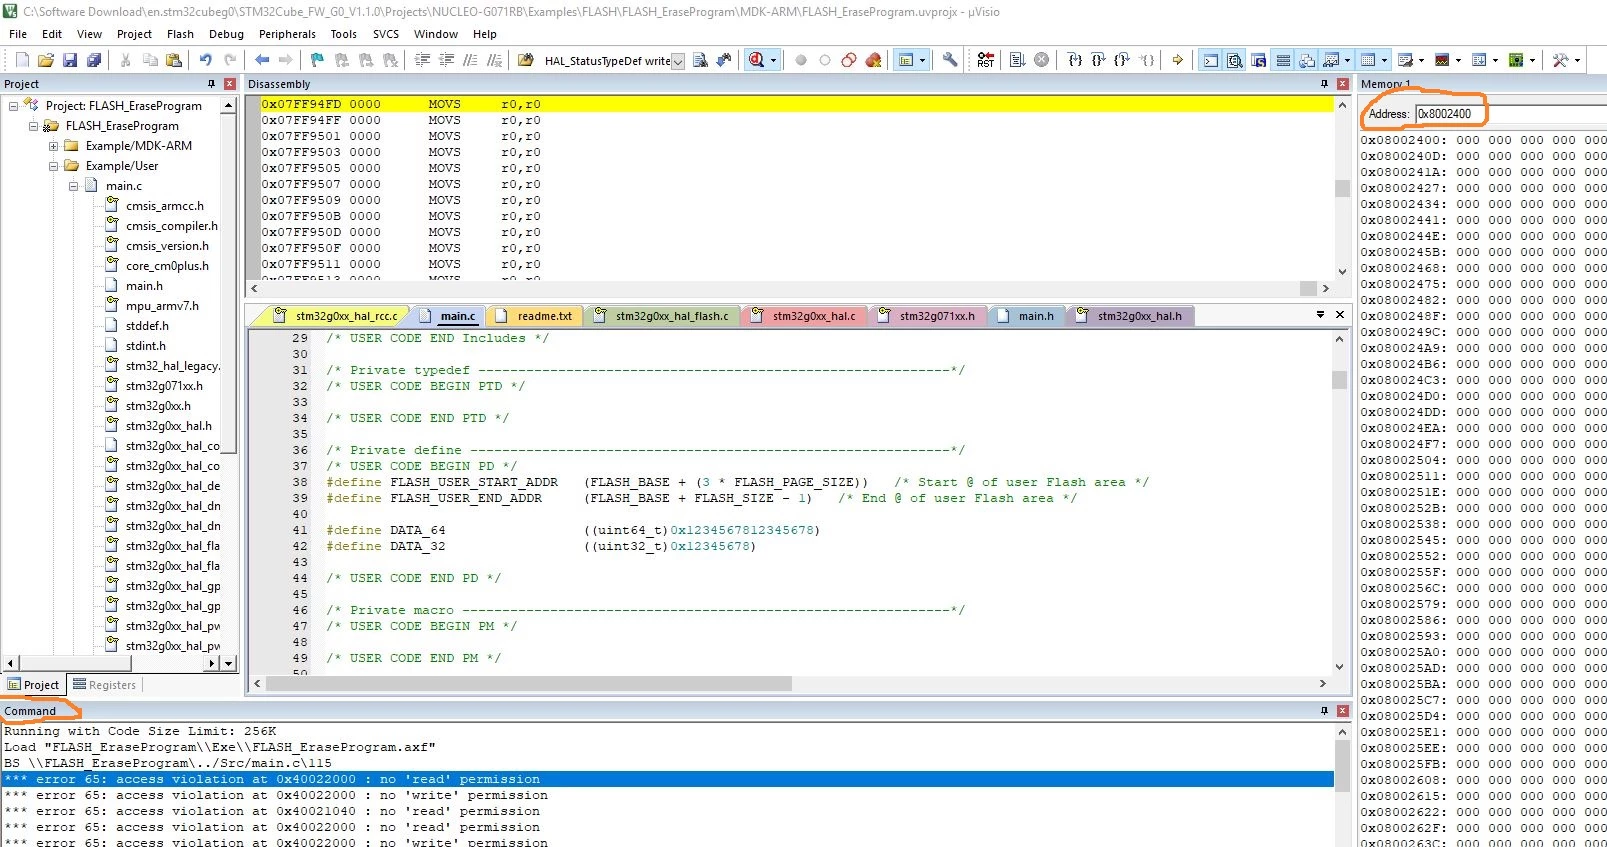Reset the CPU with RST icon
Screen dimensions: 1607x847
coord(986,60)
